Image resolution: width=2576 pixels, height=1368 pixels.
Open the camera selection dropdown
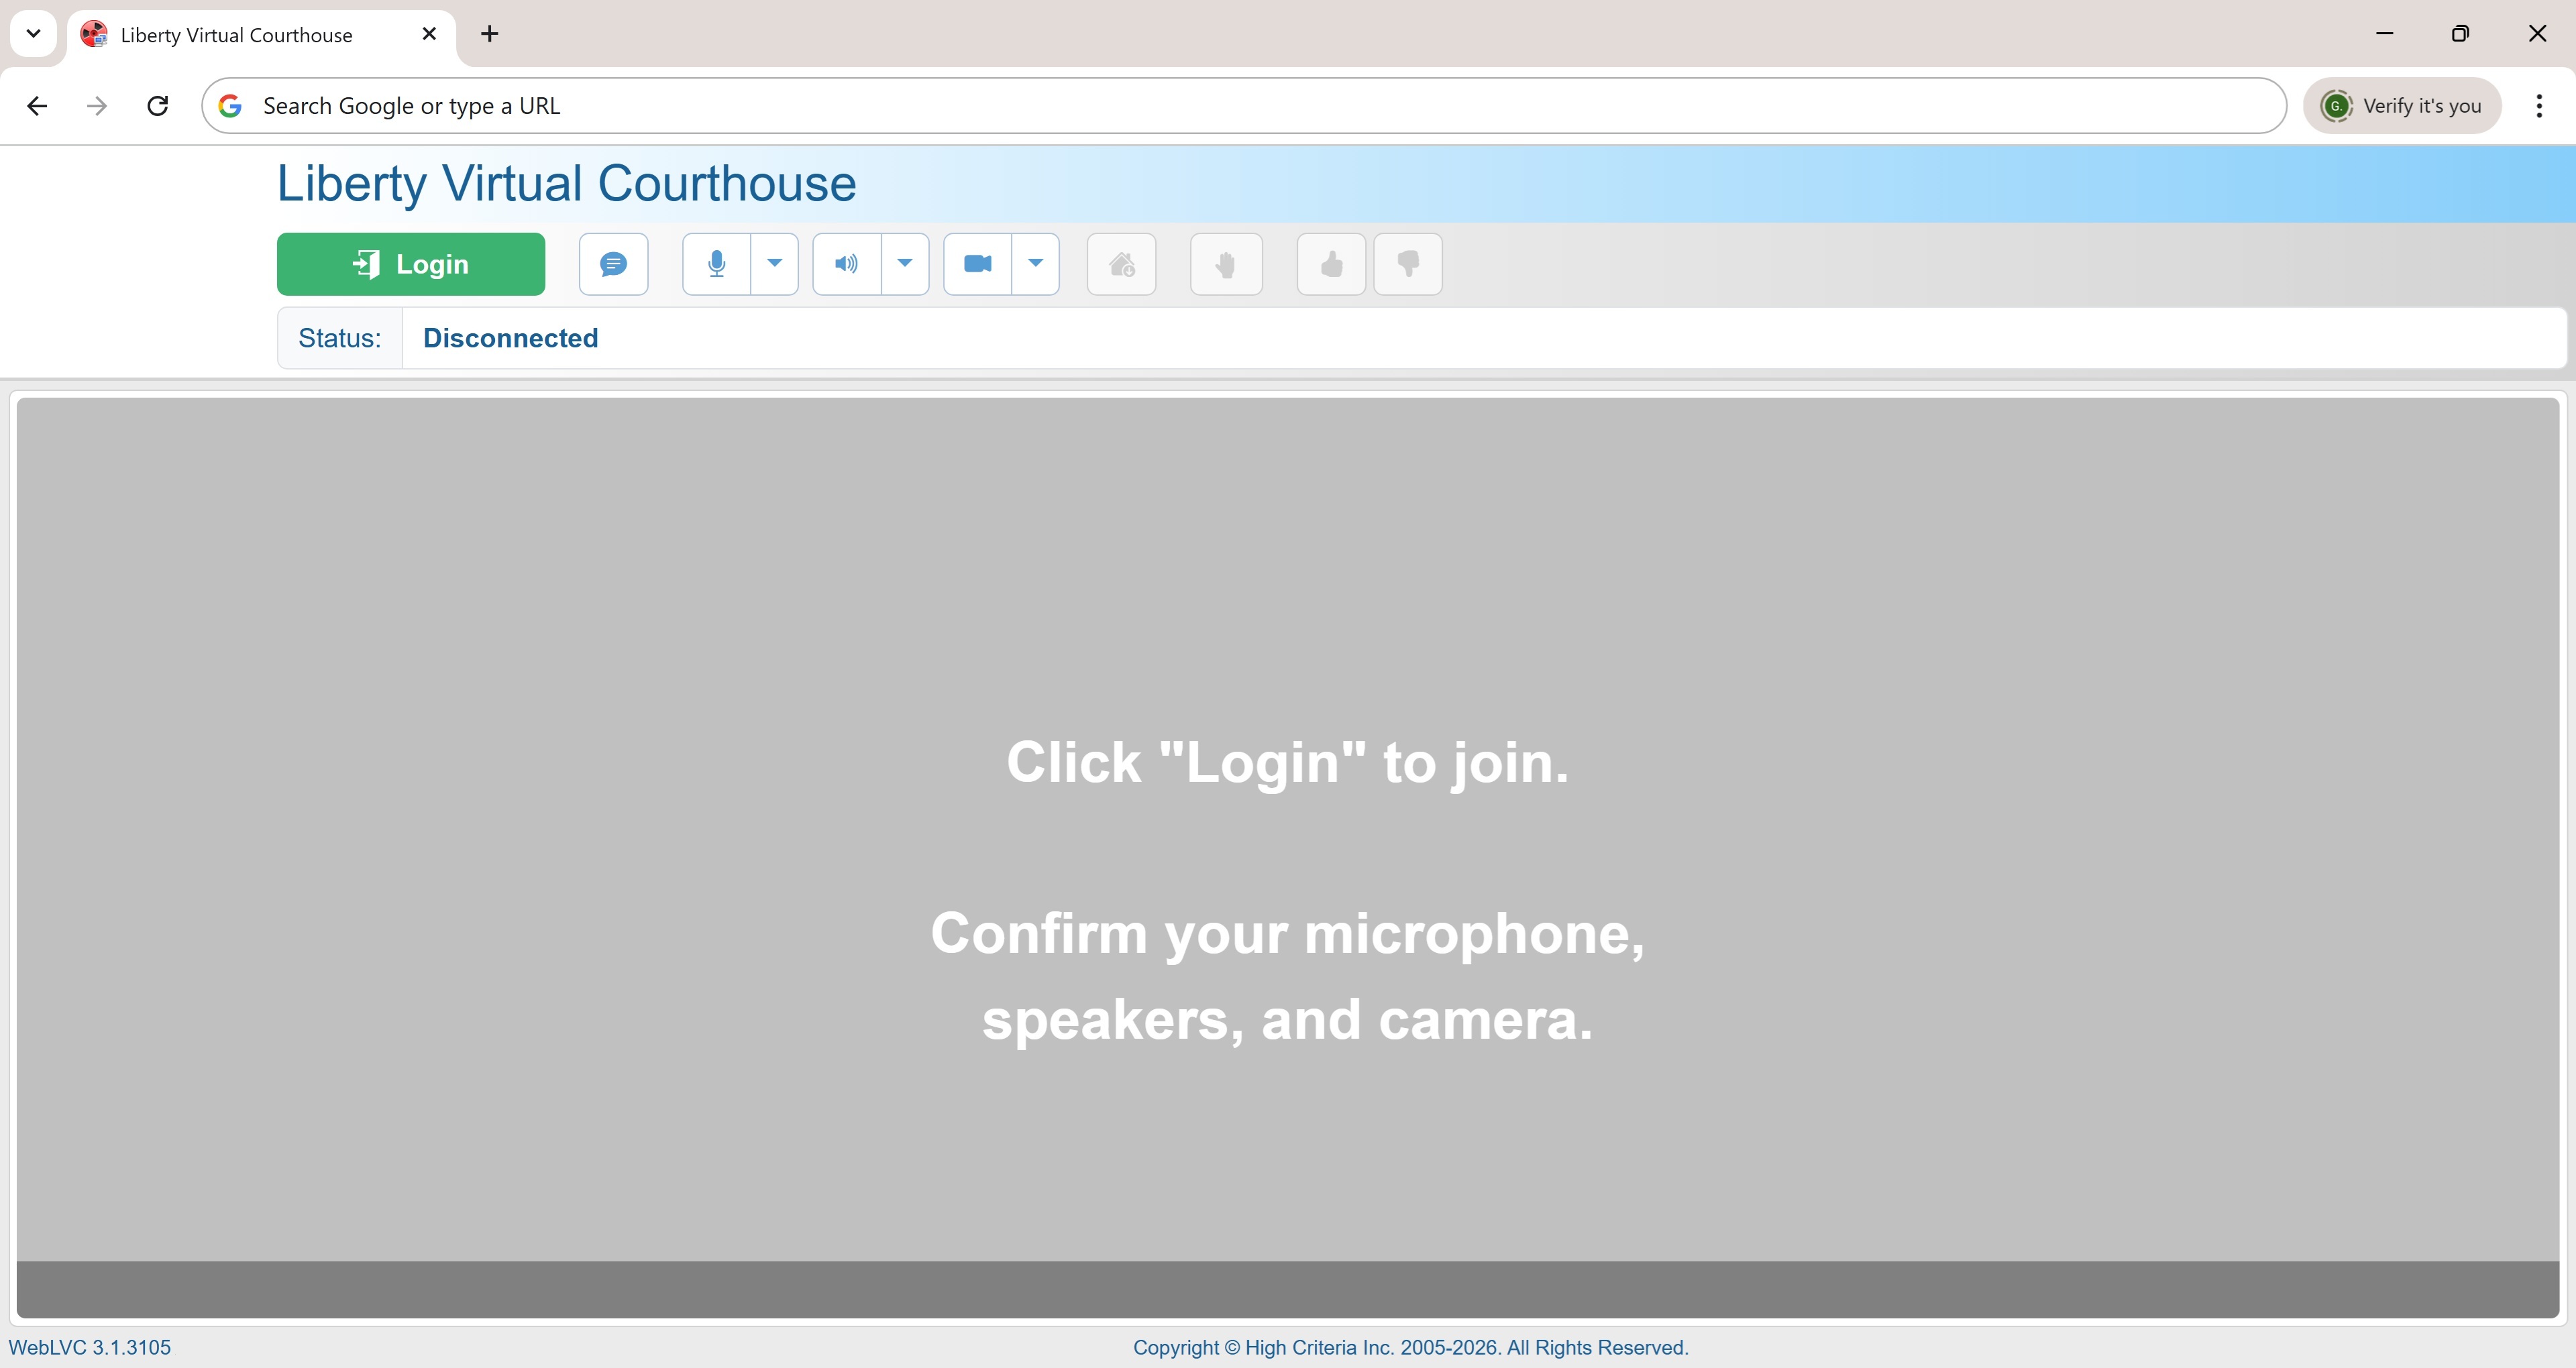pos(1036,264)
